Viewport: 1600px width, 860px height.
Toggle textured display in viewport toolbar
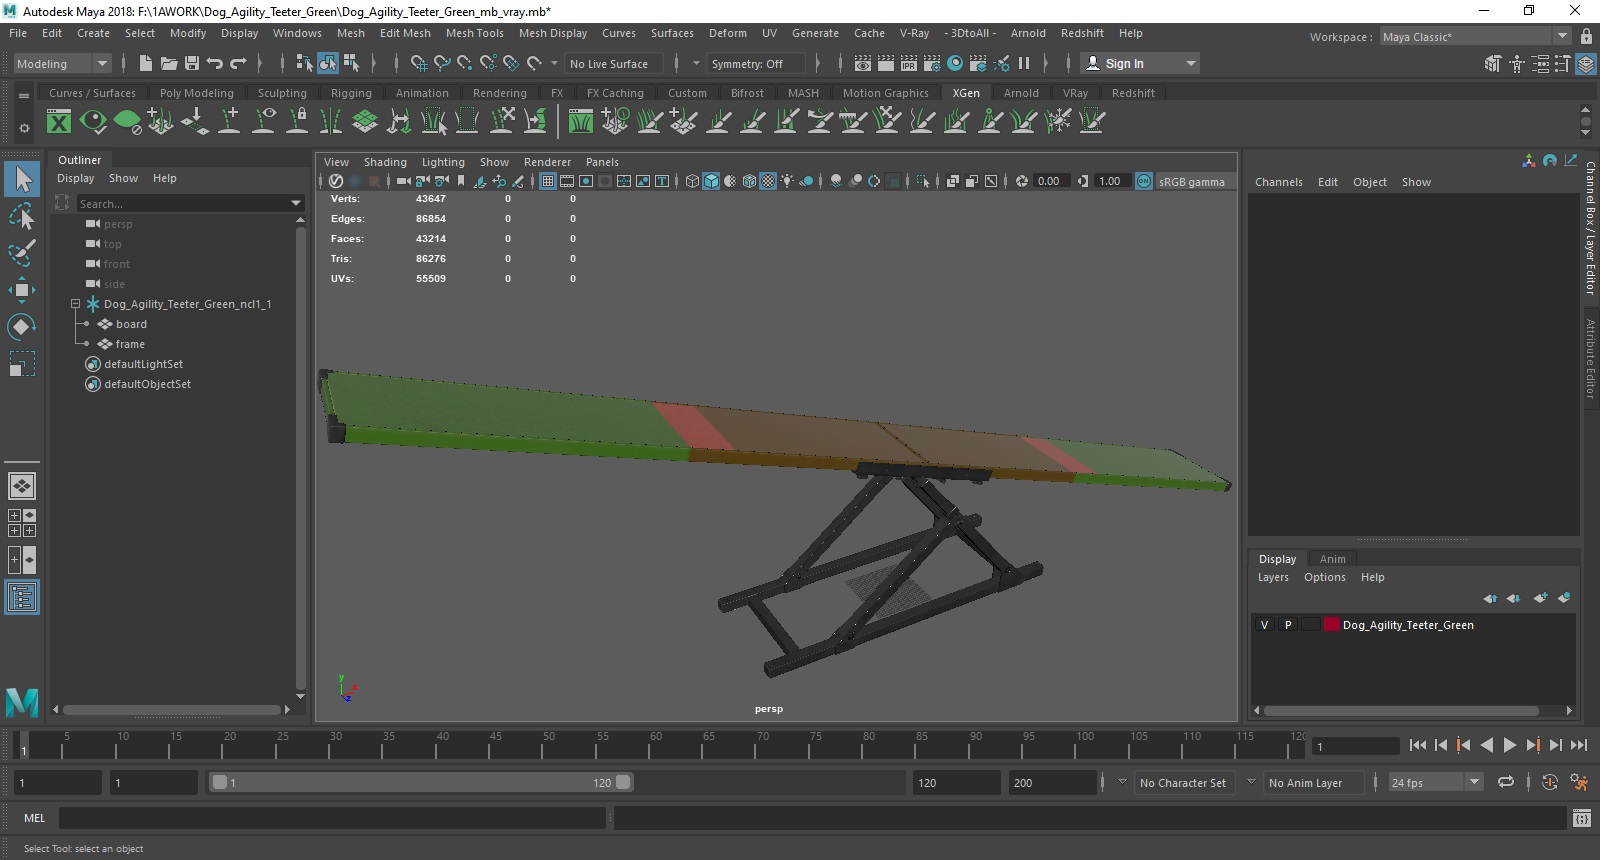point(768,181)
